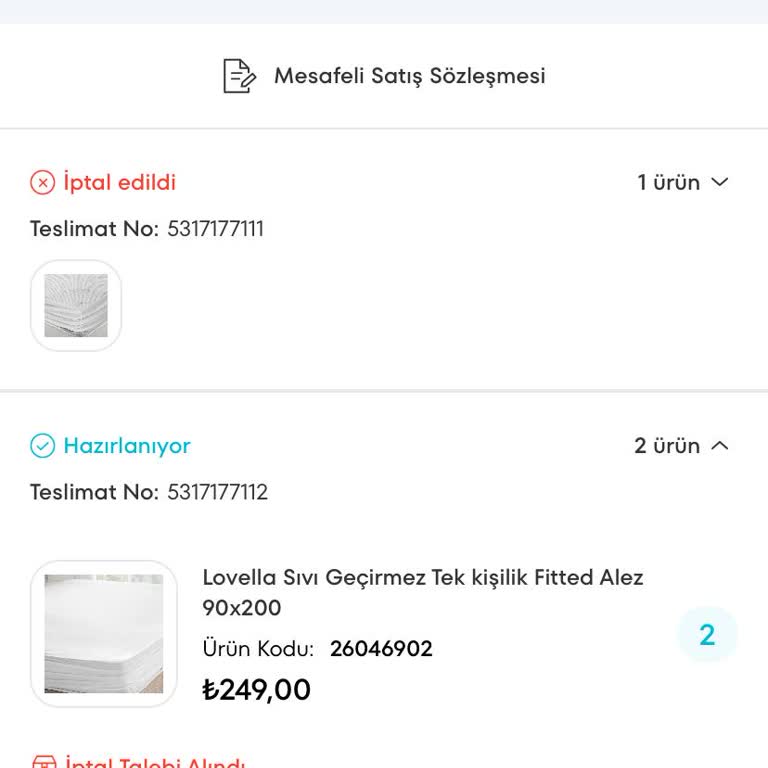Click the document icon beside Mesafeli Satış Sözleşmesi
The height and width of the screenshot is (768, 768).
click(x=238, y=76)
